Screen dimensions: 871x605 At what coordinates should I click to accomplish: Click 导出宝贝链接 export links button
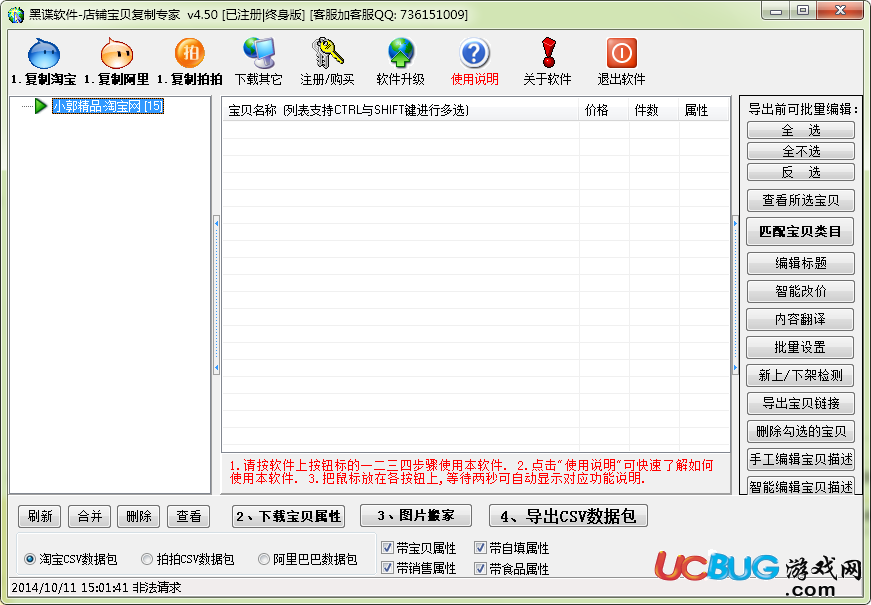click(800, 403)
